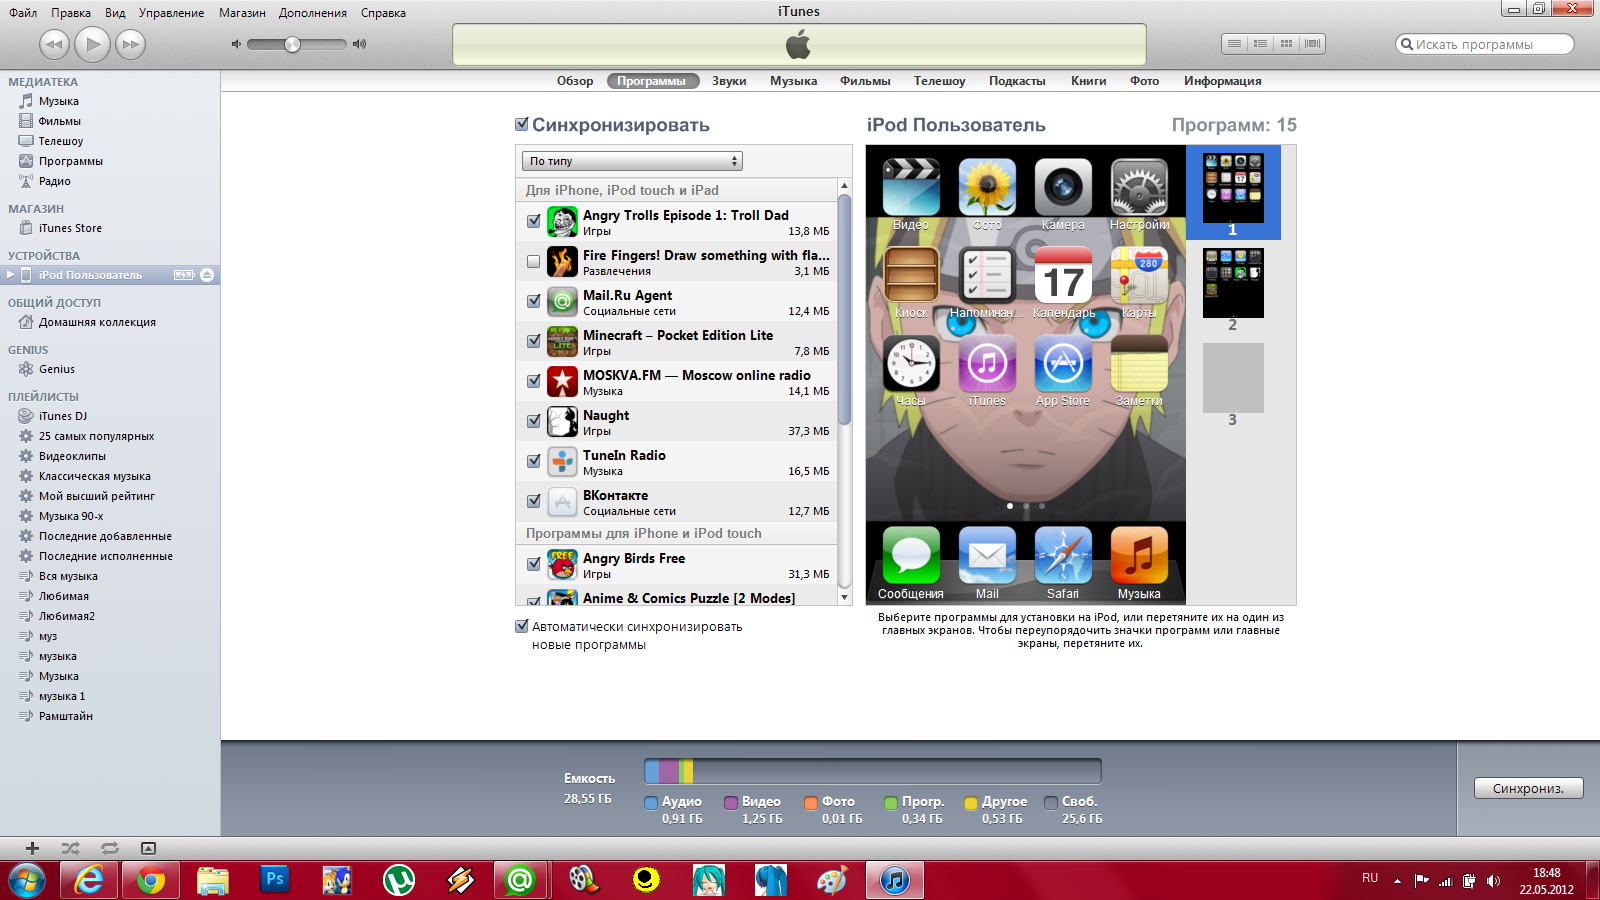Image resolution: width=1600 pixels, height=900 pixels.
Task: Toggle the Синхронизировать checkbox
Action: click(x=521, y=124)
